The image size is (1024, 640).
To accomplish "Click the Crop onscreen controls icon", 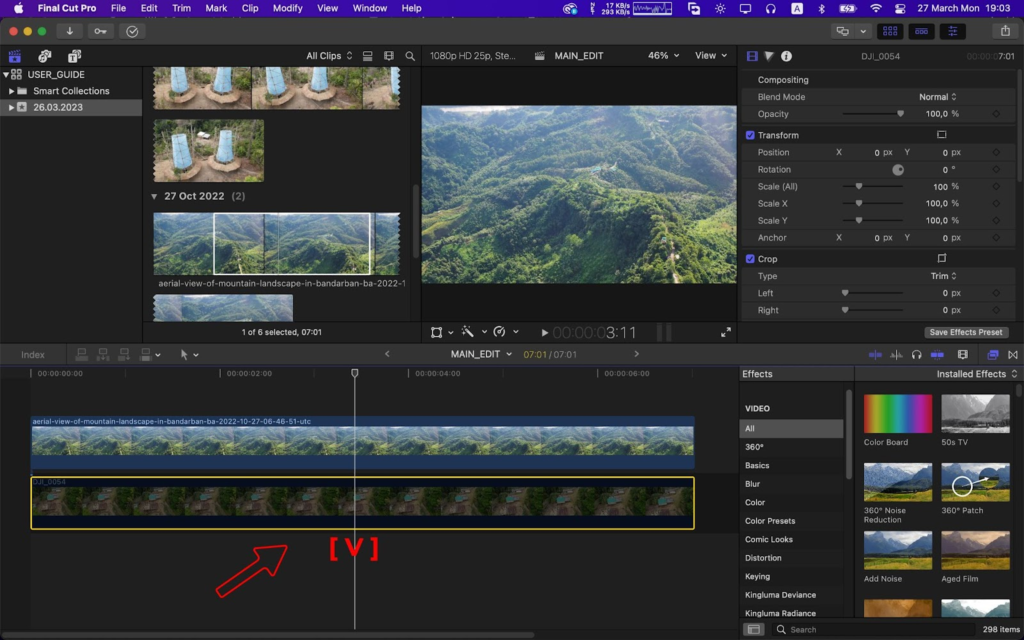I will click(941, 258).
